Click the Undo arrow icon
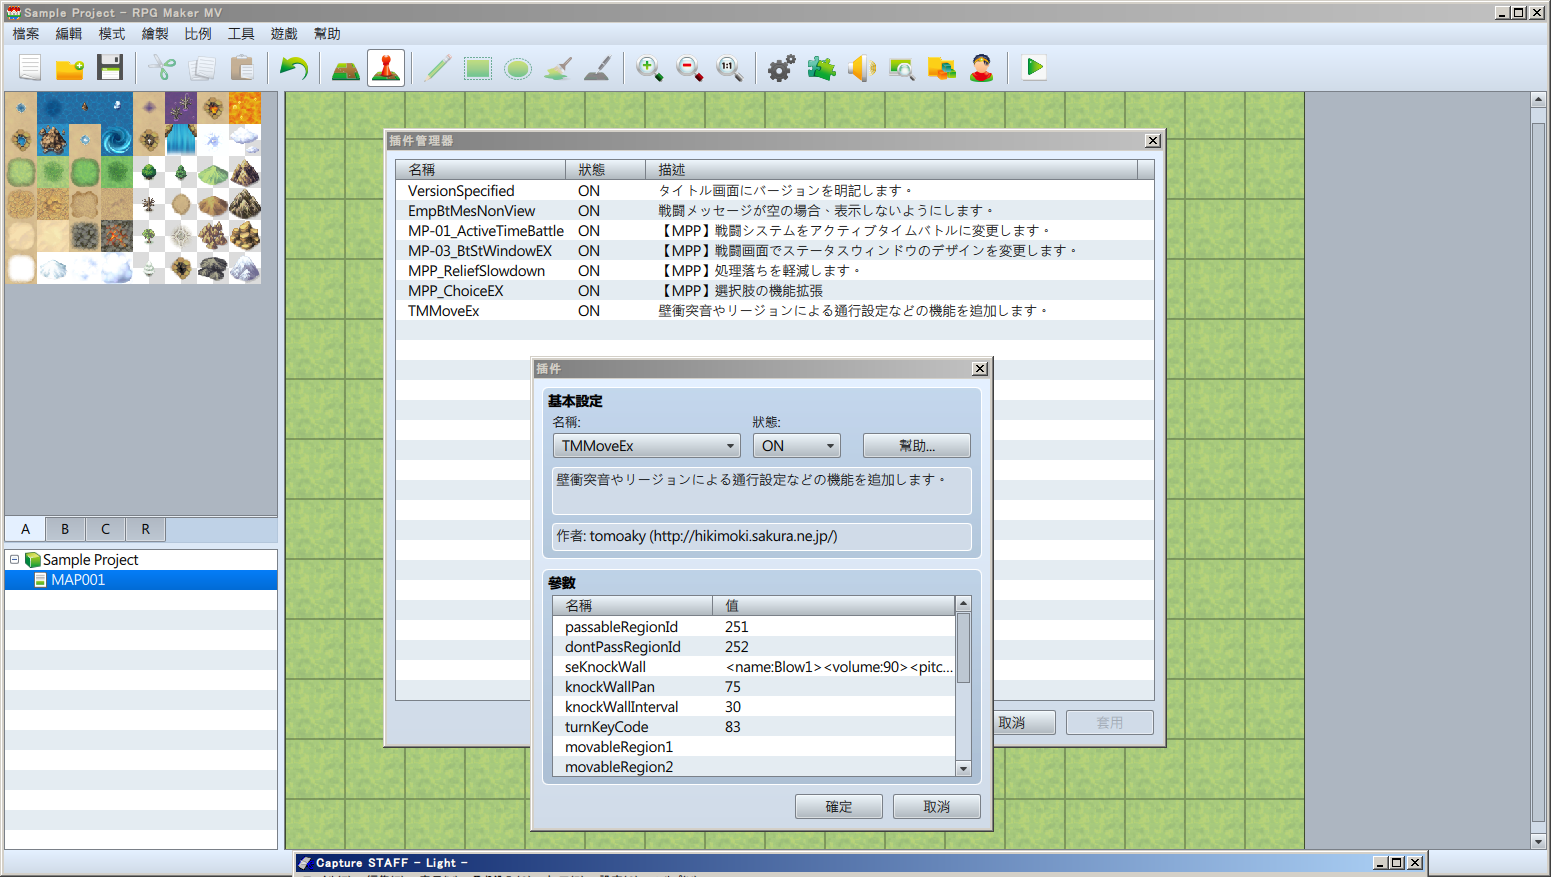 click(x=294, y=68)
